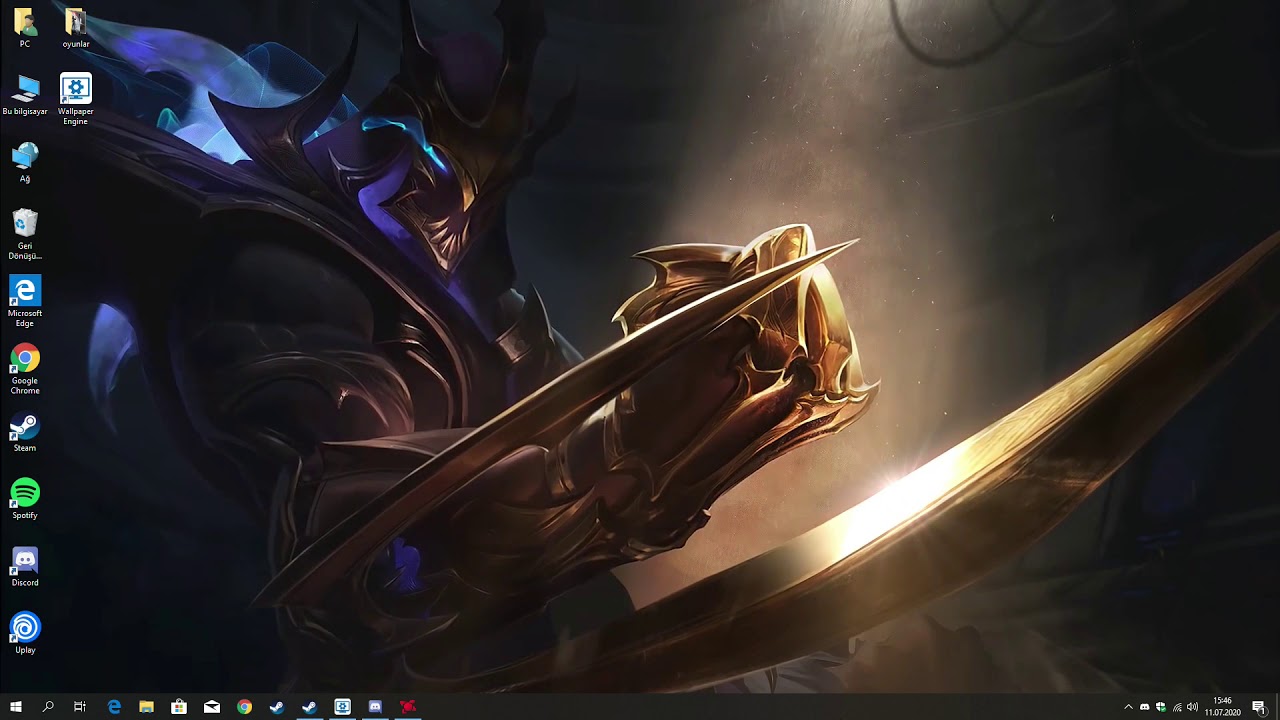
Task: Select the Geri Dönüşüm recycle bin icon
Action: click(25, 234)
